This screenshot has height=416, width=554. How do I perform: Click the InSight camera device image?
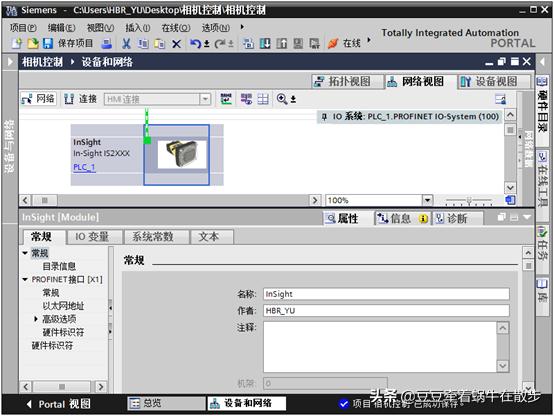[x=182, y=154]
